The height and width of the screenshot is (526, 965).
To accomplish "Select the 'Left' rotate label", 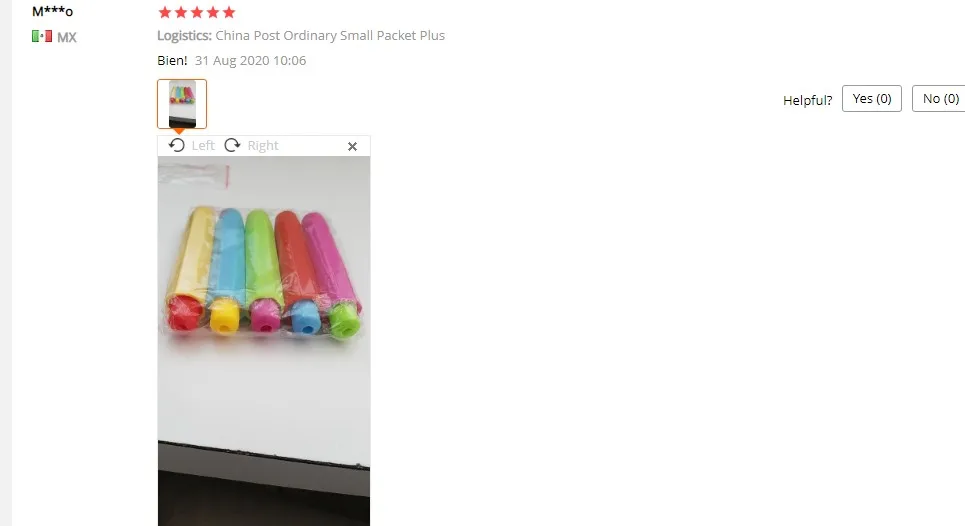I will tap(202, 146).
